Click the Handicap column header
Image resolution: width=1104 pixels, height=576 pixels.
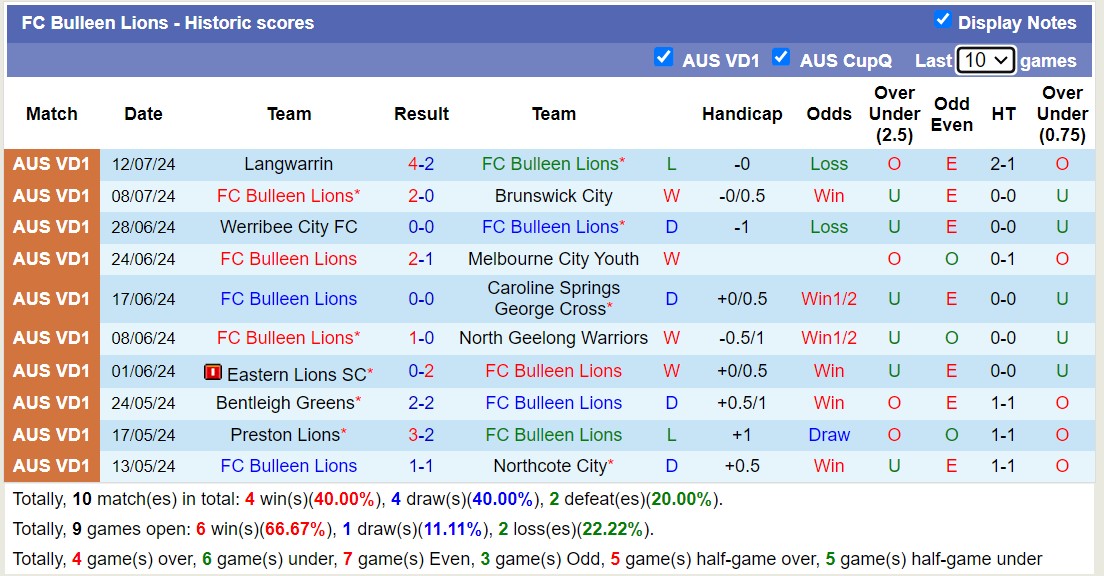pyautogui.click(x=742, y=114)
